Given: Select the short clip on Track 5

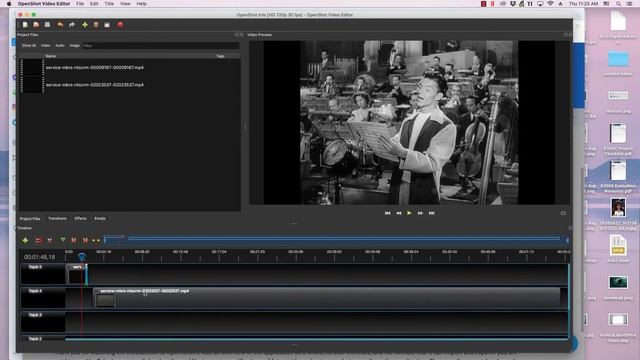Looking at the screenshot, I should (x=77, y=274).
